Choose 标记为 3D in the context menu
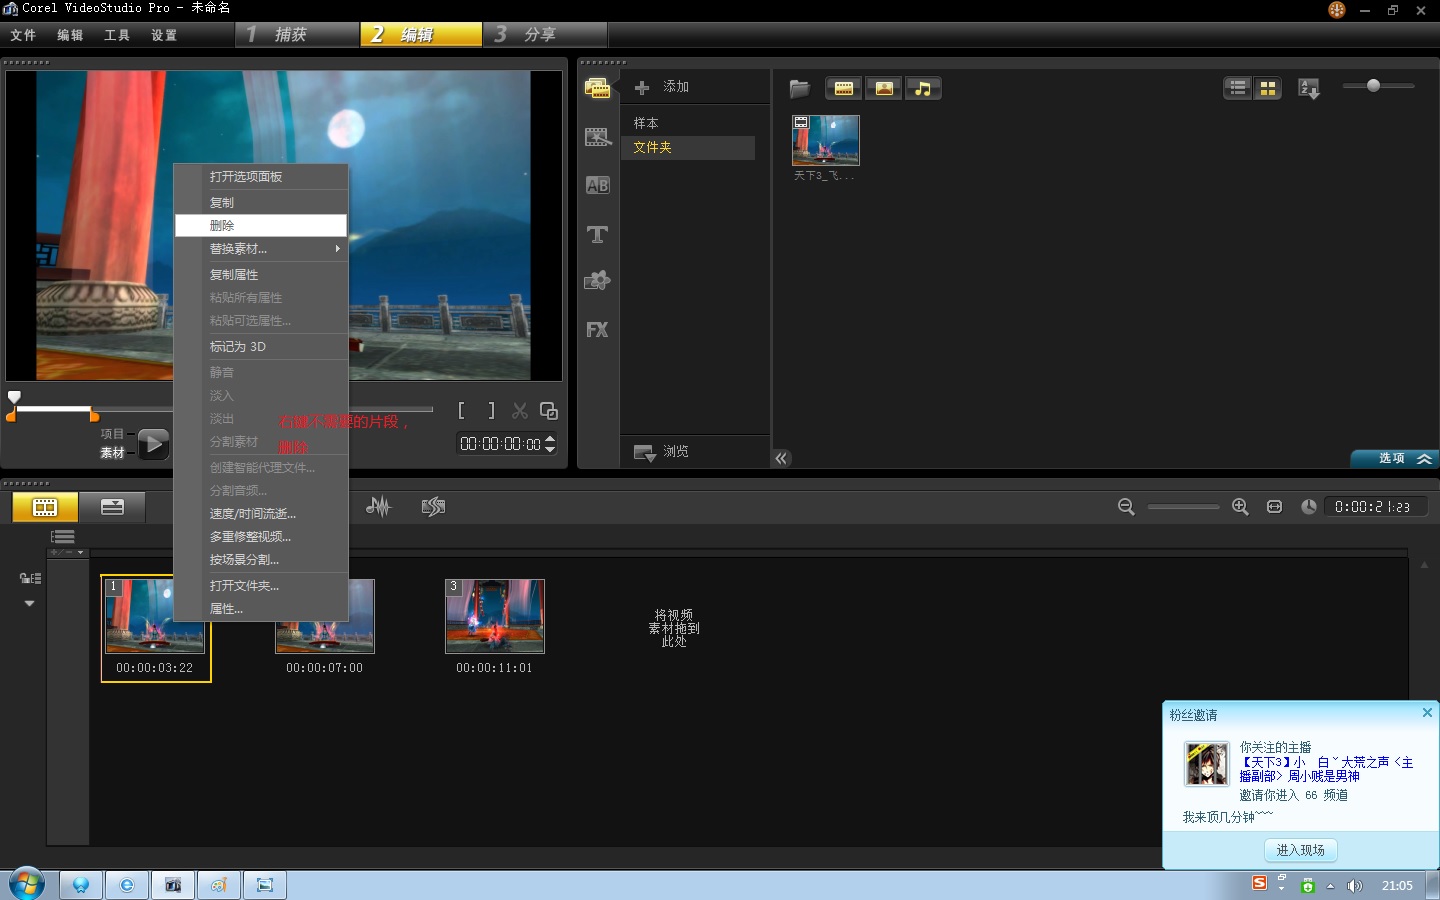This screenshot has width=1440, height=900. [261, 346]
